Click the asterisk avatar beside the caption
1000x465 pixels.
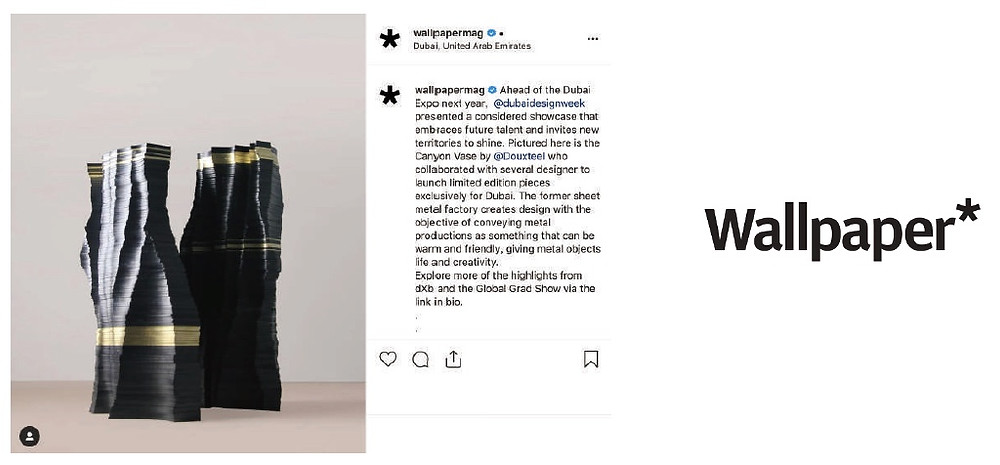[x=389, y=96]
